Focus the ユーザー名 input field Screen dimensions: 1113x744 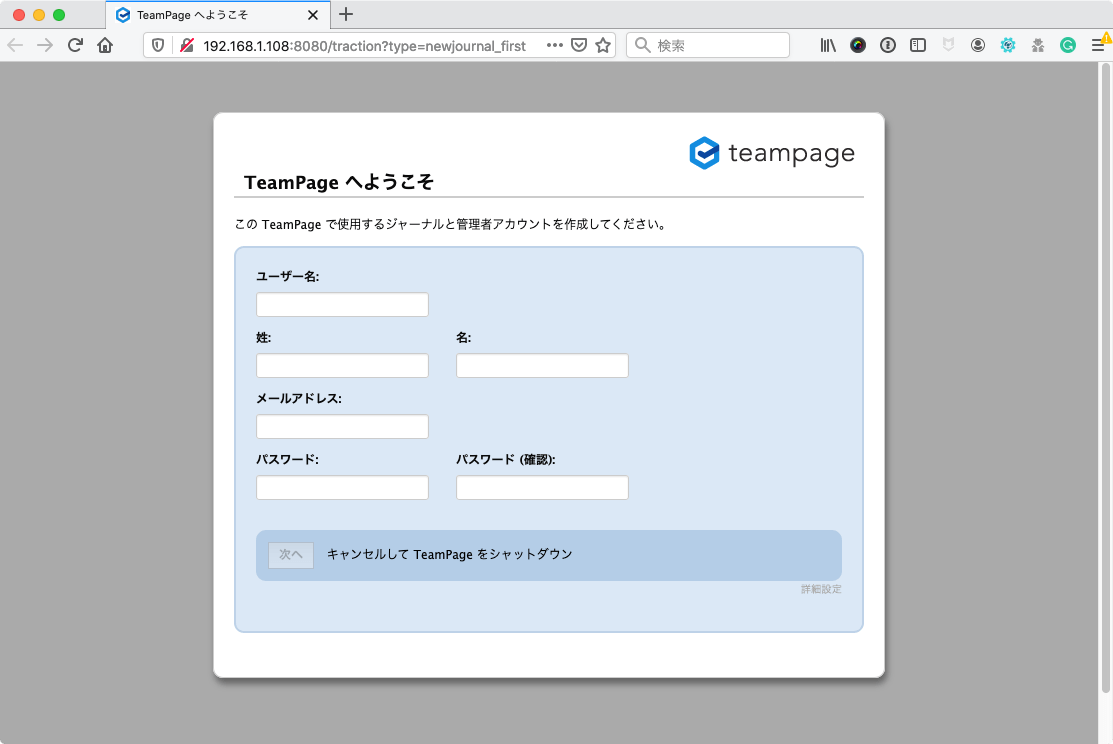(x=342, y=305)
